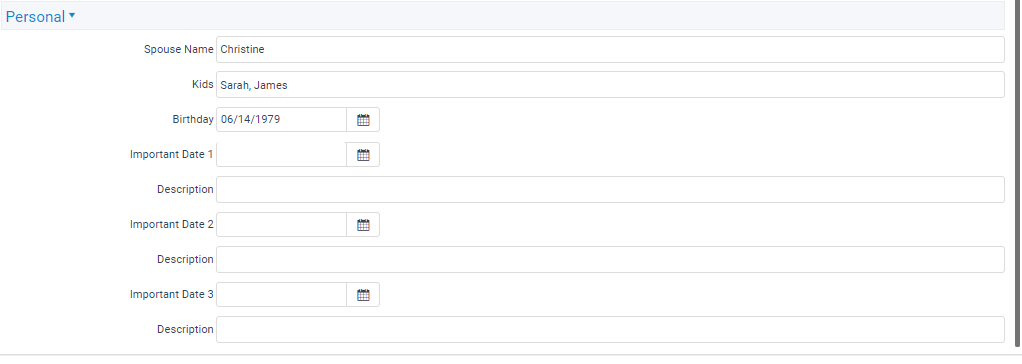
Task: Click the Kids field with Sarah, James
Action: pyautogui.click(x=610, y=85)
